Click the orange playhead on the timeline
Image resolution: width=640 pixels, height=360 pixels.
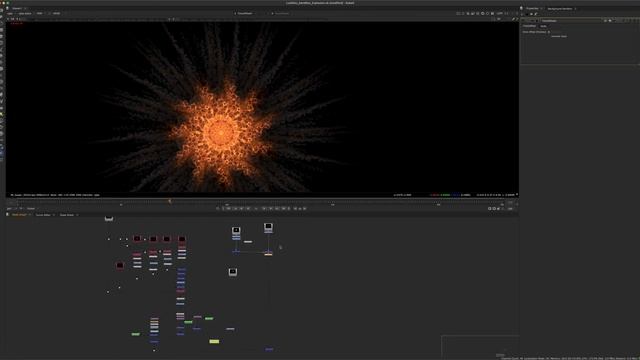(170, 201)
